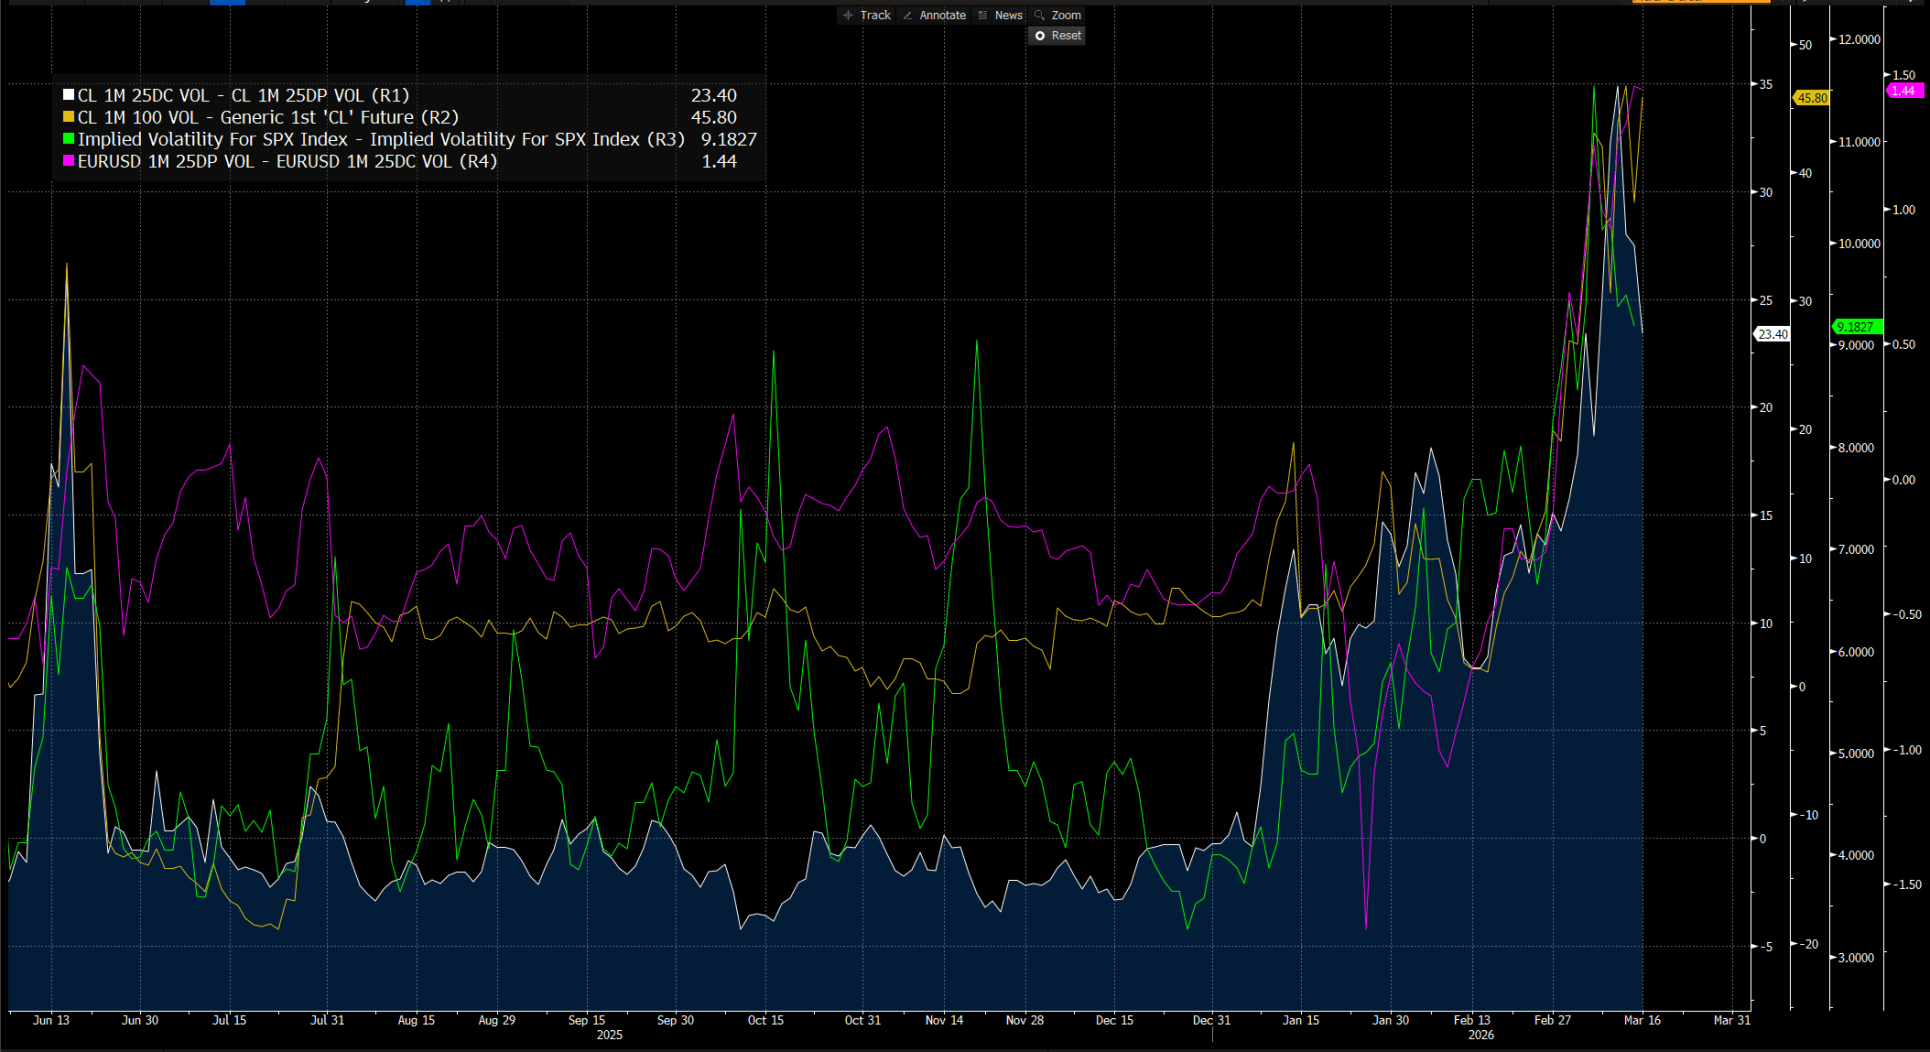
Task: Click the yellow CL 1M 100 VOL swatch
Action: click(68, 118)
